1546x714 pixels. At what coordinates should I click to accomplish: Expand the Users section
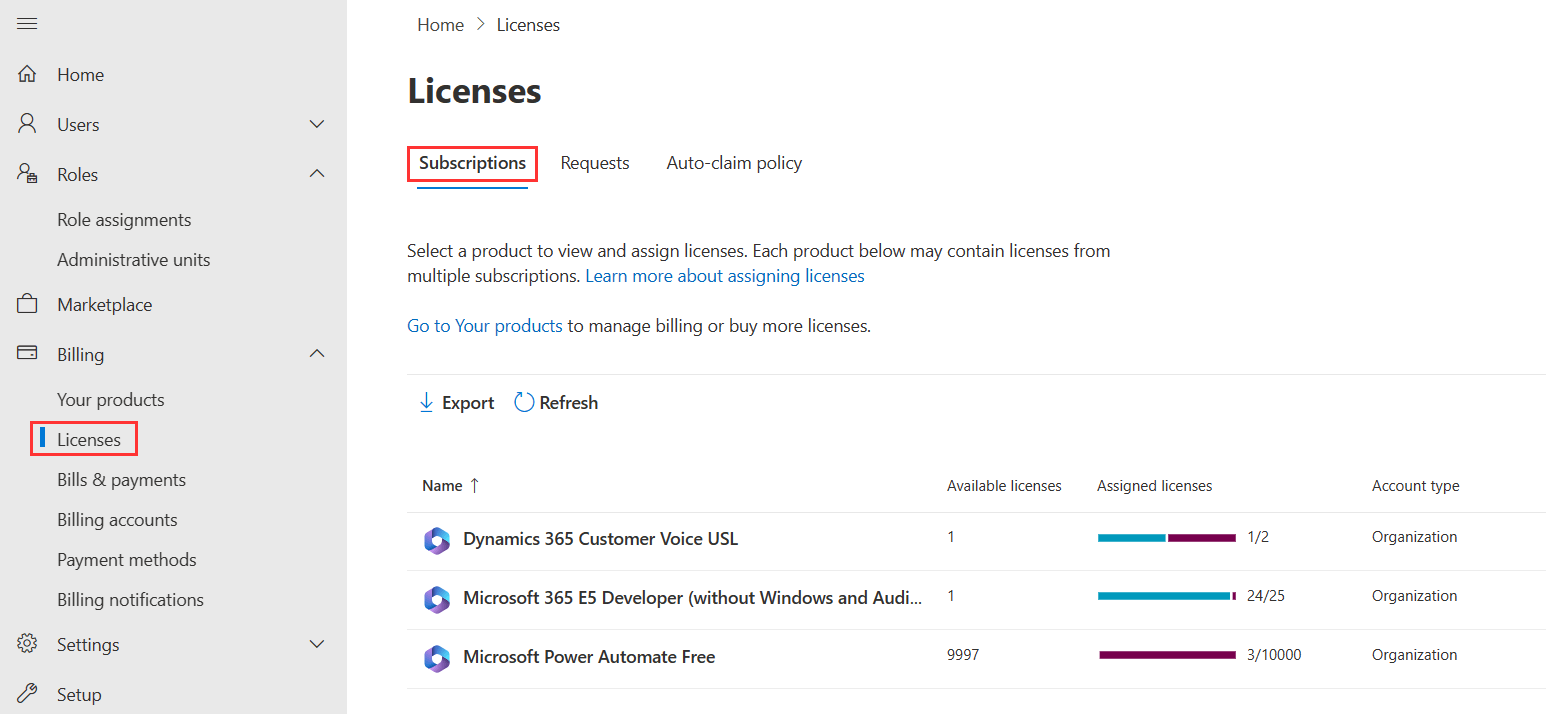click(317, 123)
